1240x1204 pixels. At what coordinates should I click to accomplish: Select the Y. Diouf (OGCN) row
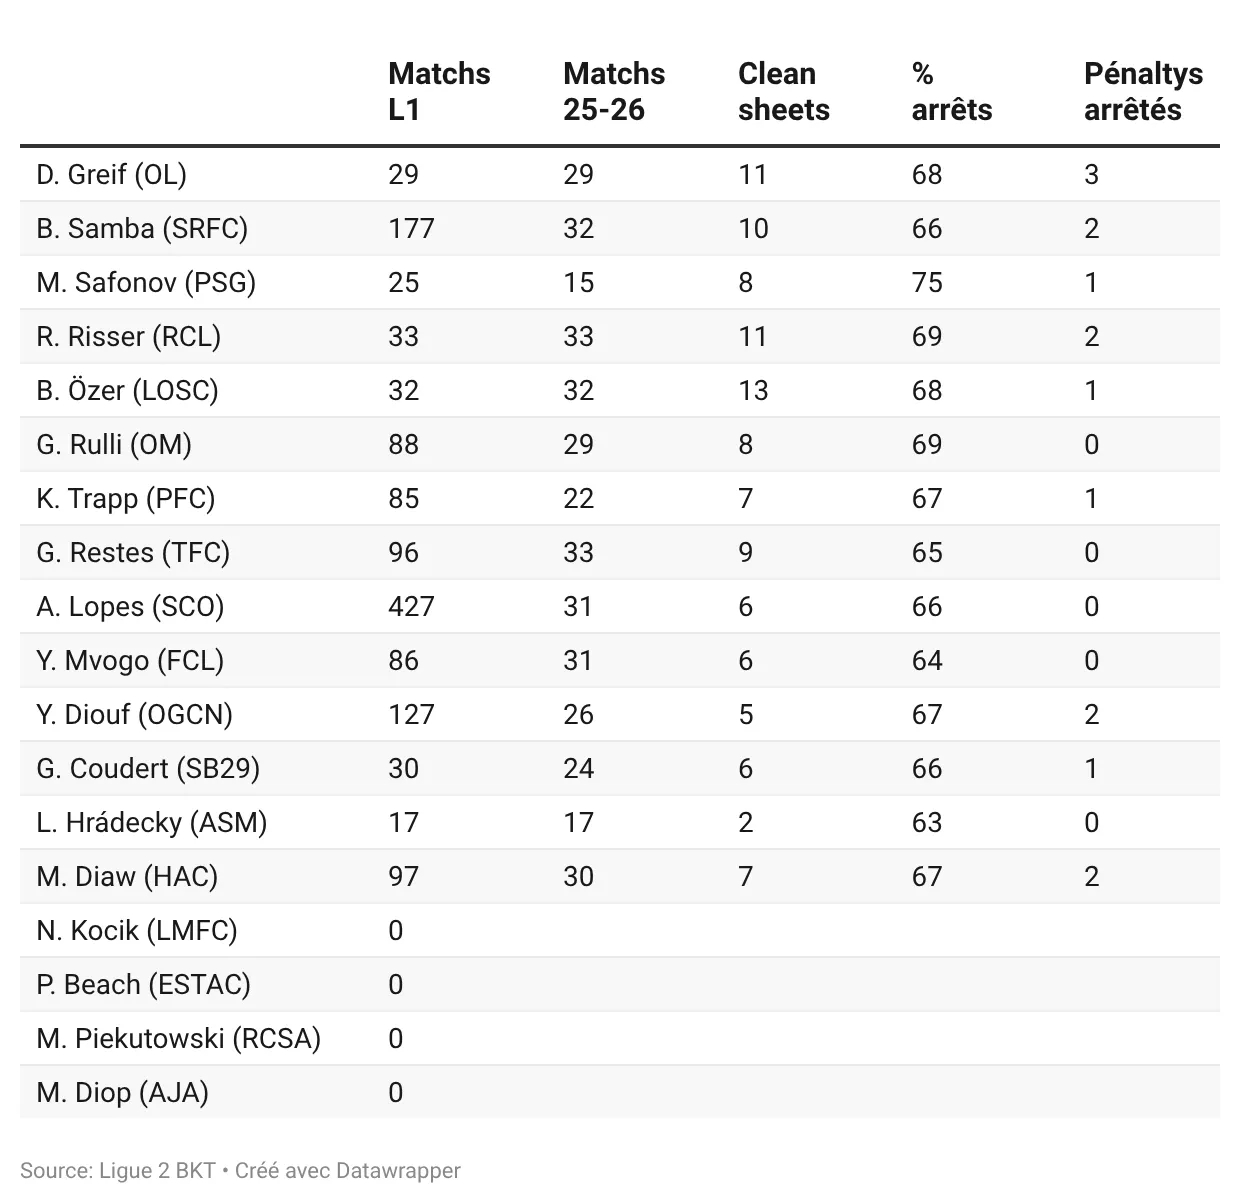coord(620,714)
